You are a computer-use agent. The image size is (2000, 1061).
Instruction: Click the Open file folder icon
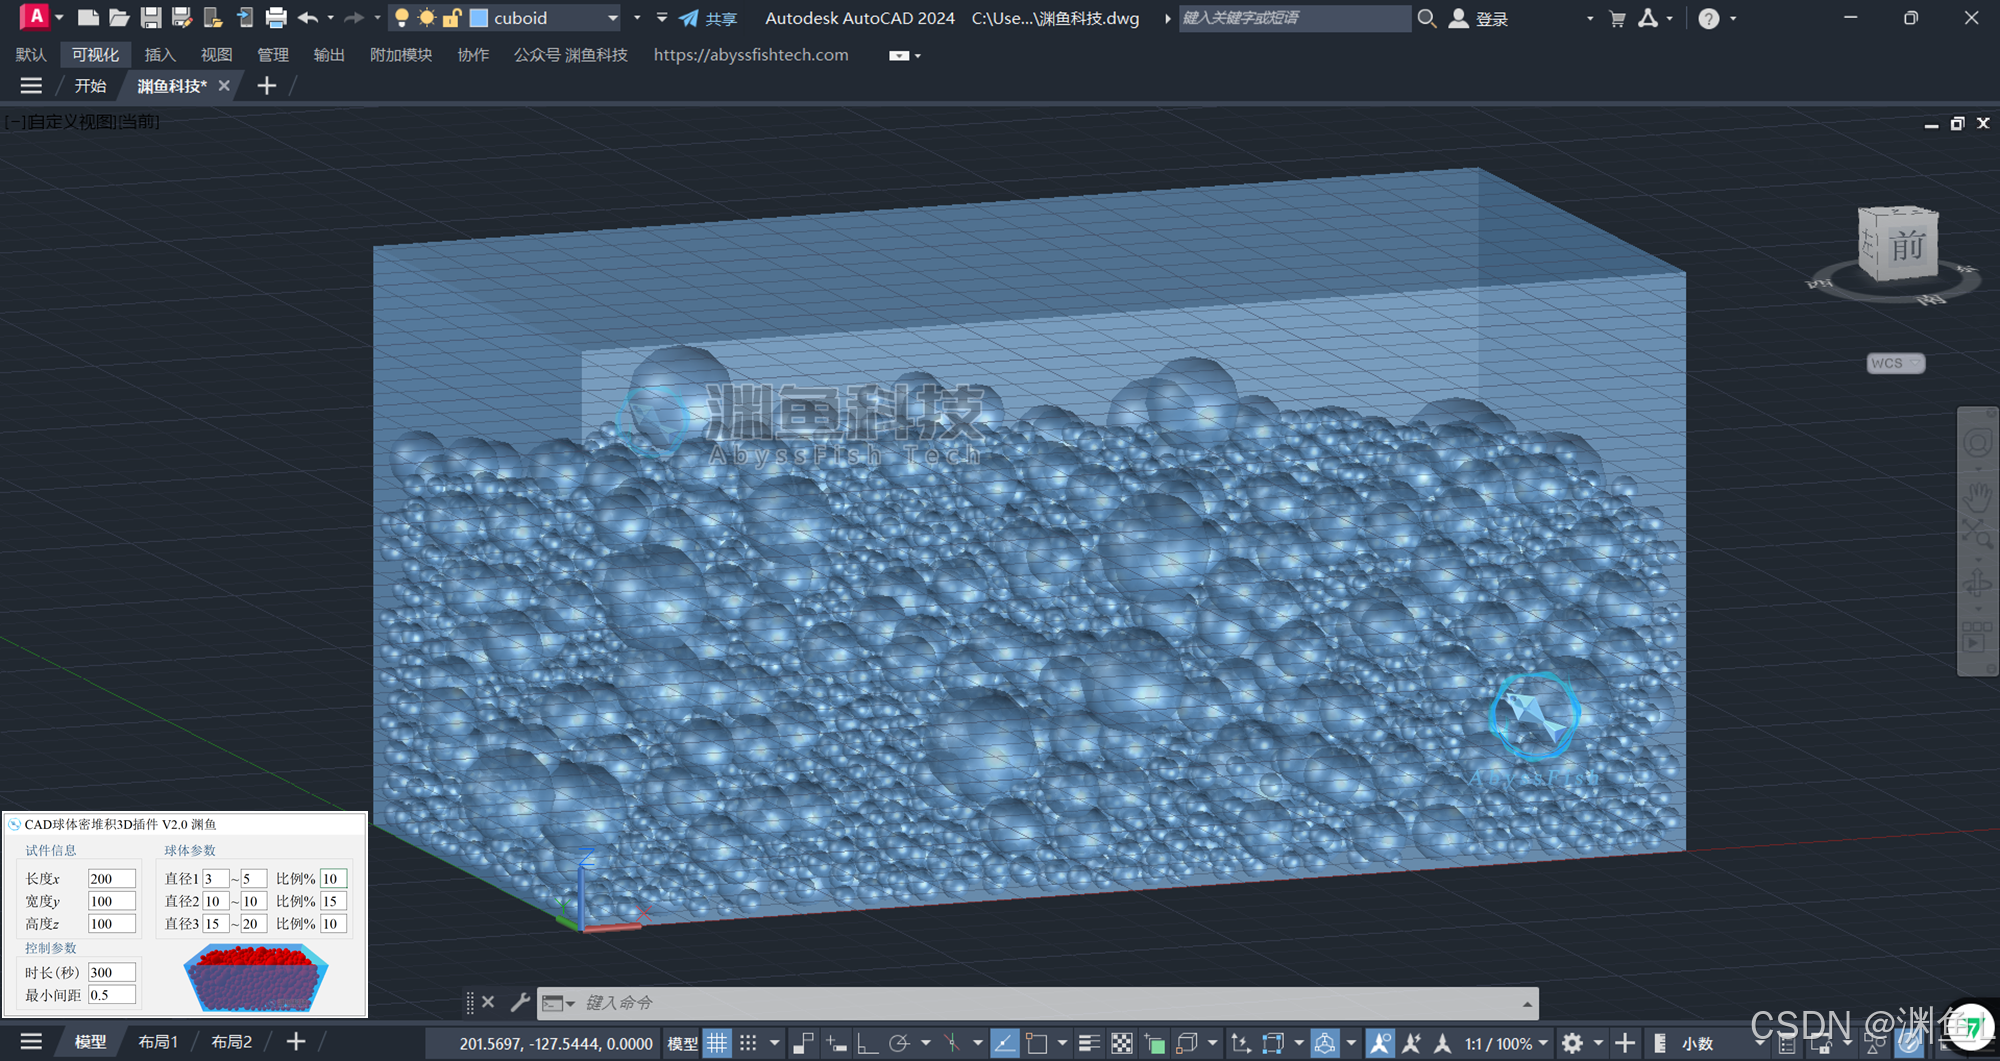point(119,18)
